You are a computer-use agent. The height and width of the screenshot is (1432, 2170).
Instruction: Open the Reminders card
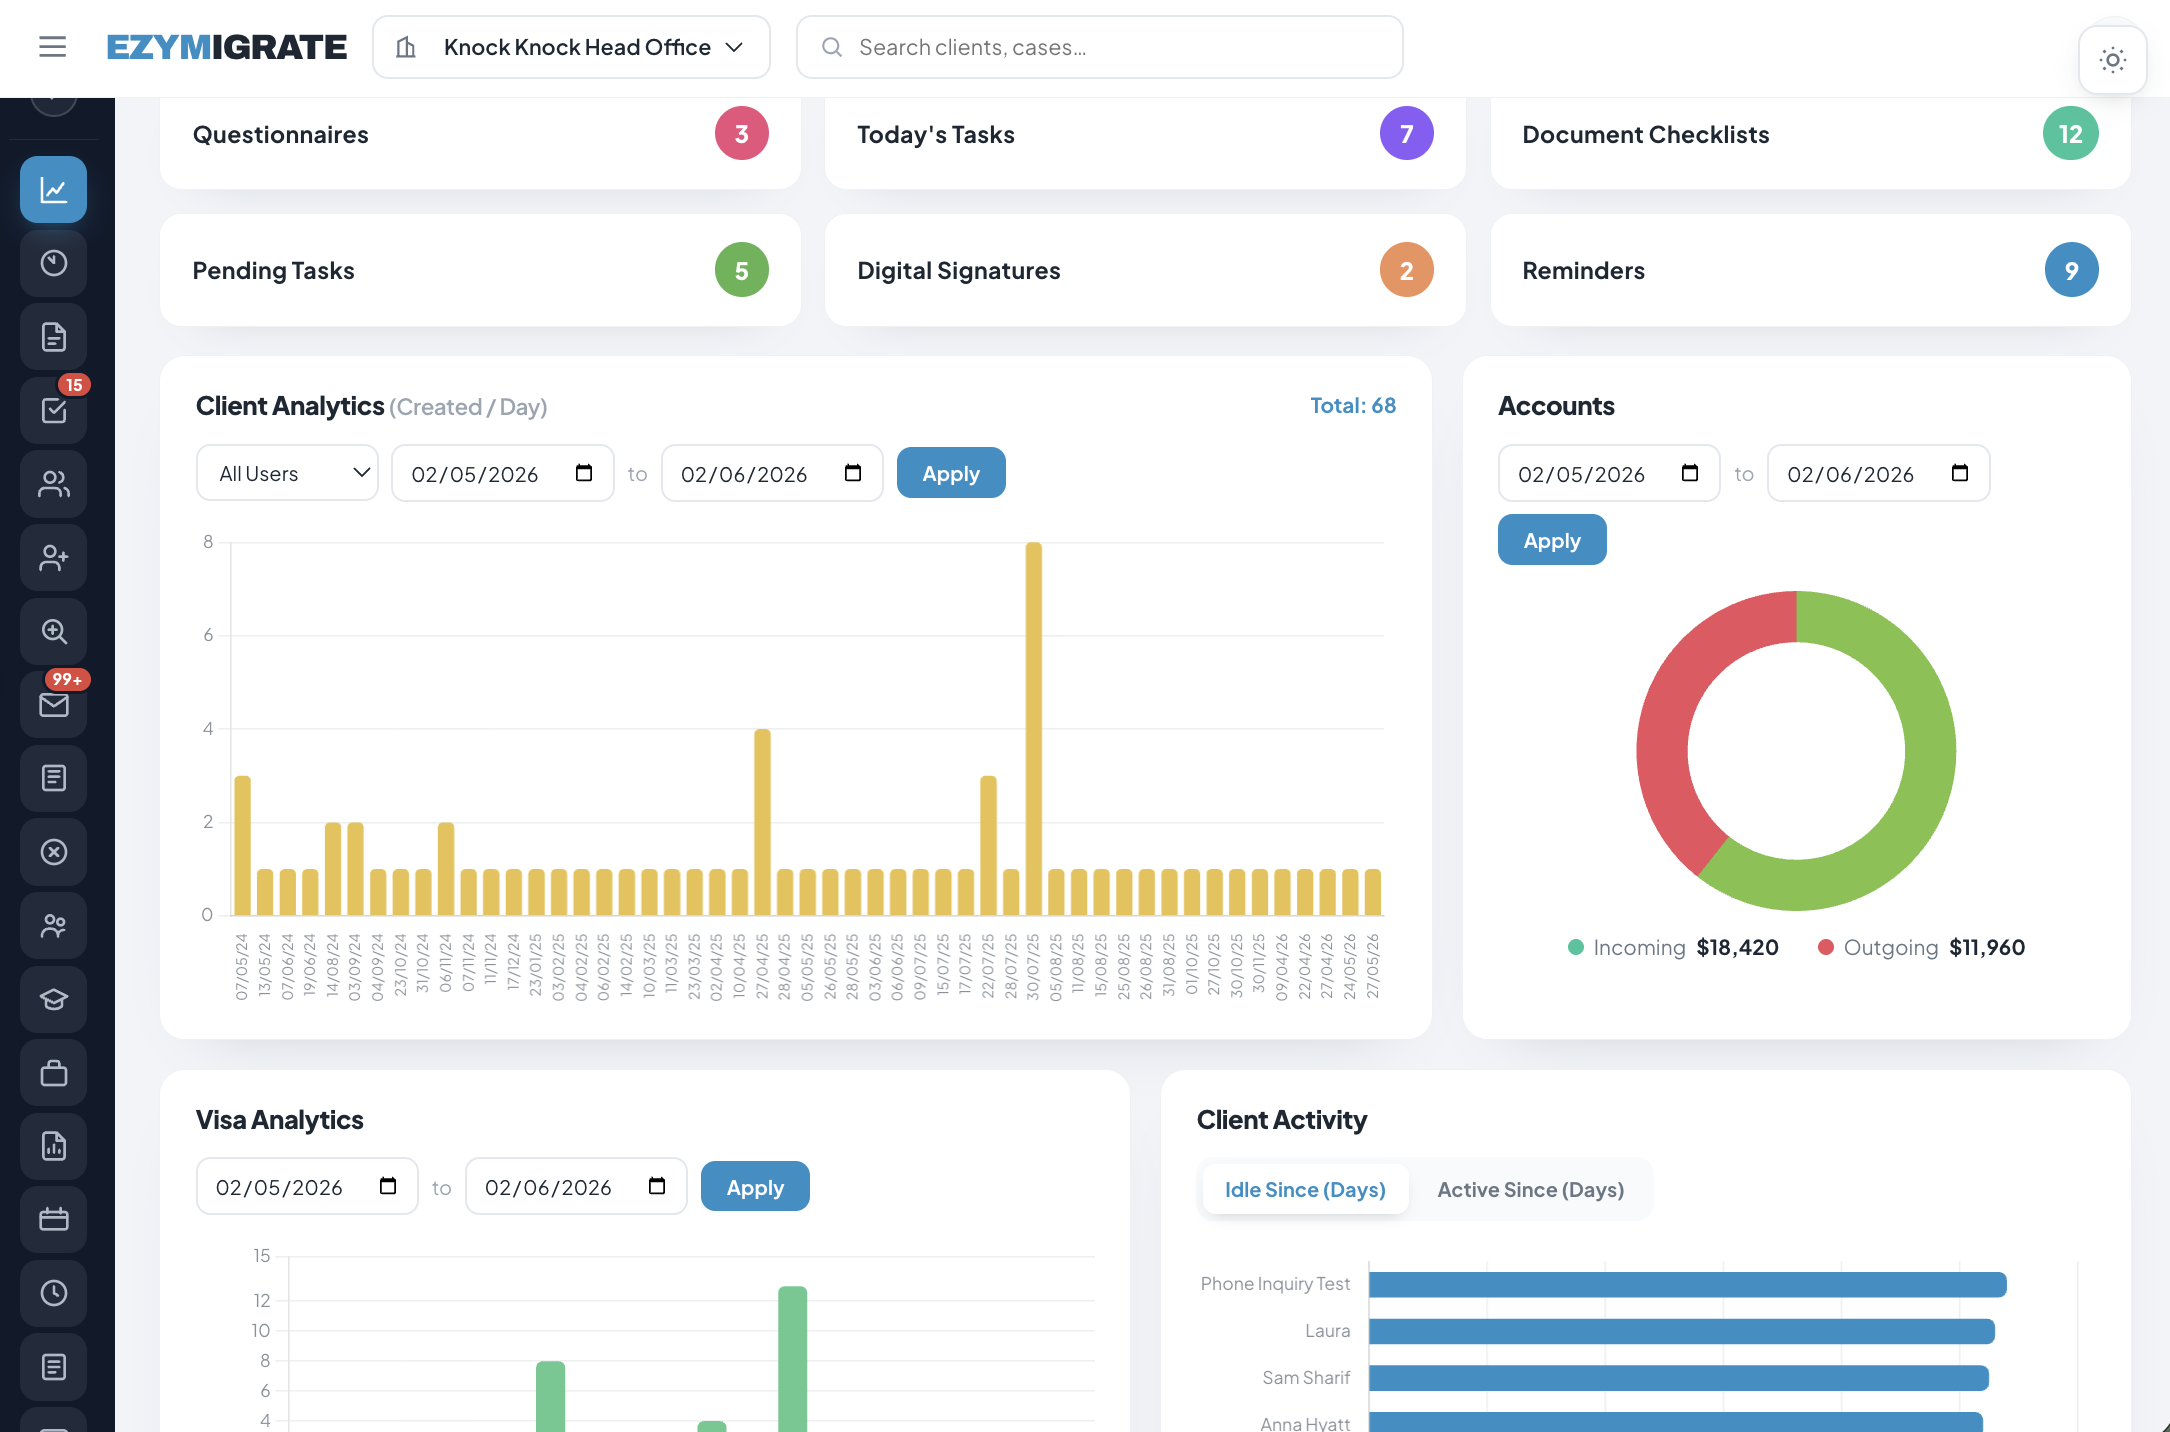pos(1810,270)
